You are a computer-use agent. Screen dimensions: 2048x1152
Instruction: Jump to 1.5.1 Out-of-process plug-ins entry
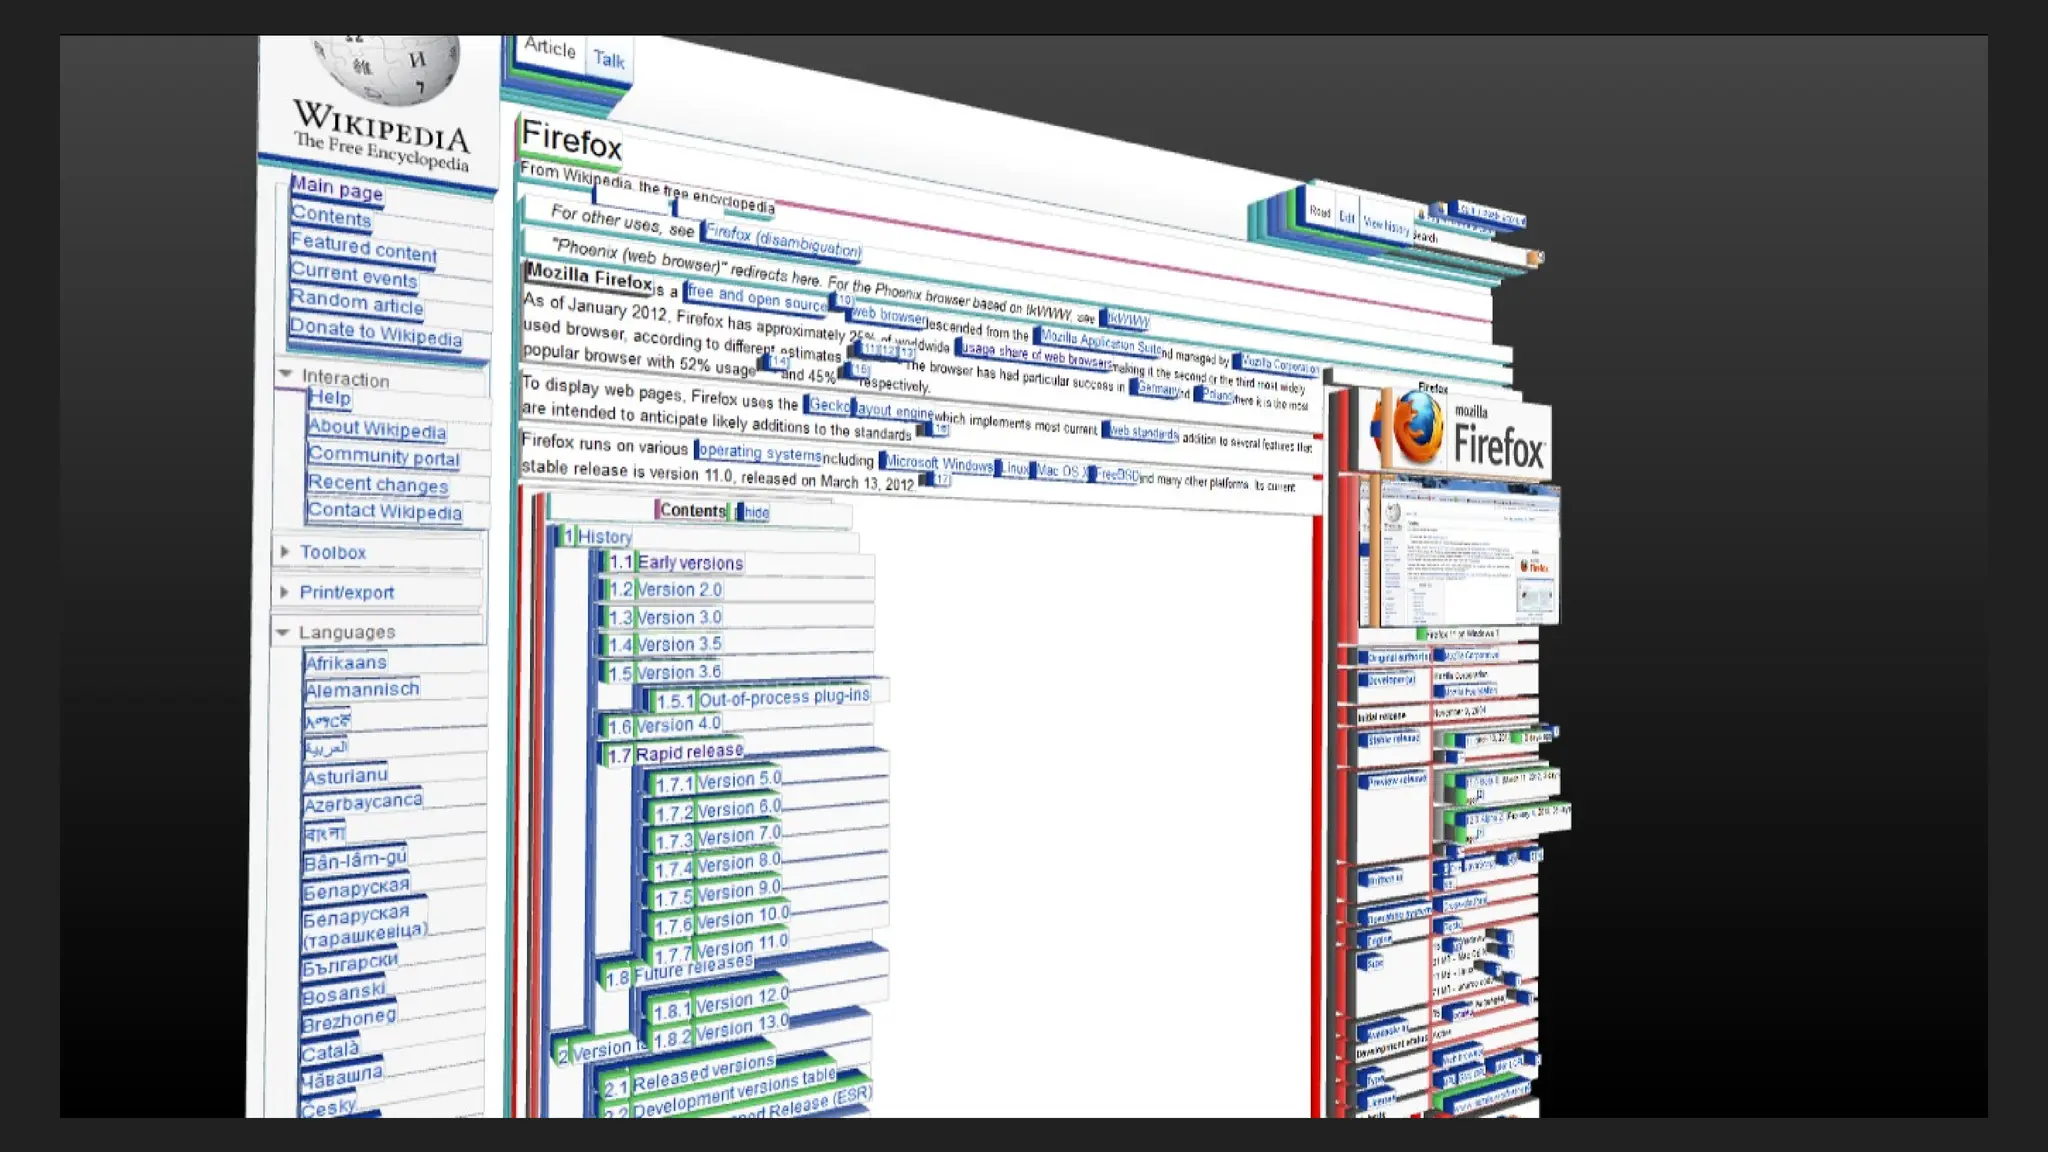click(763, 698)
